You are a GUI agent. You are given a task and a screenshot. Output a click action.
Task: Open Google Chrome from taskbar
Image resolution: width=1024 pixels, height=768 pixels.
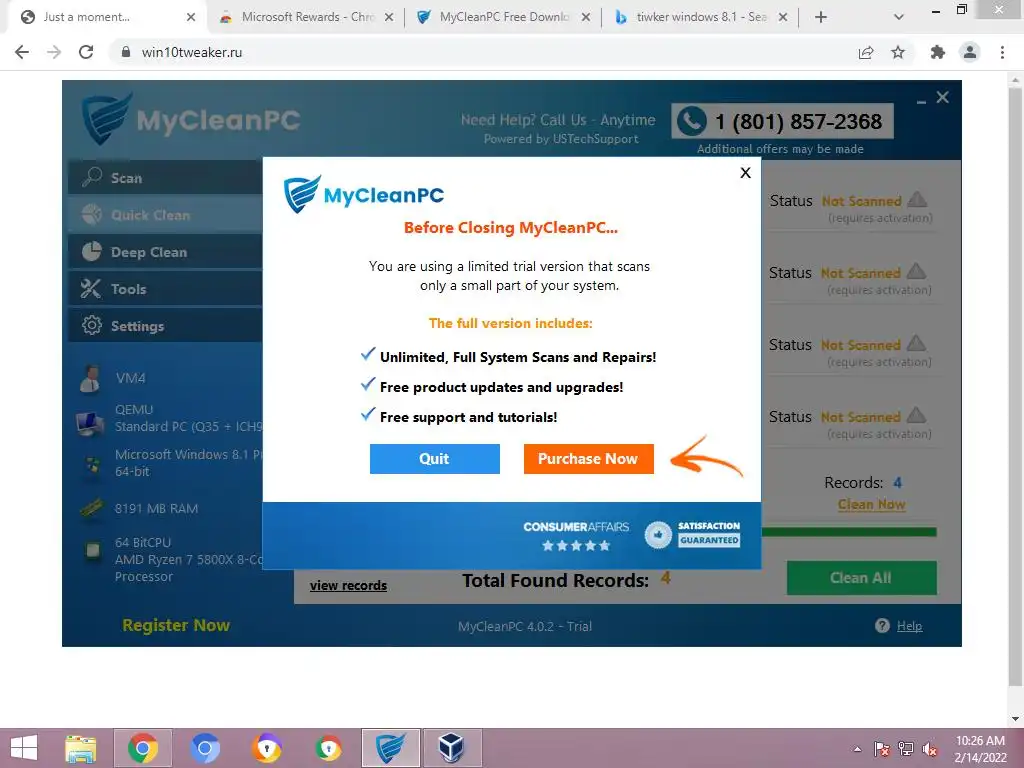coord(142,748)
